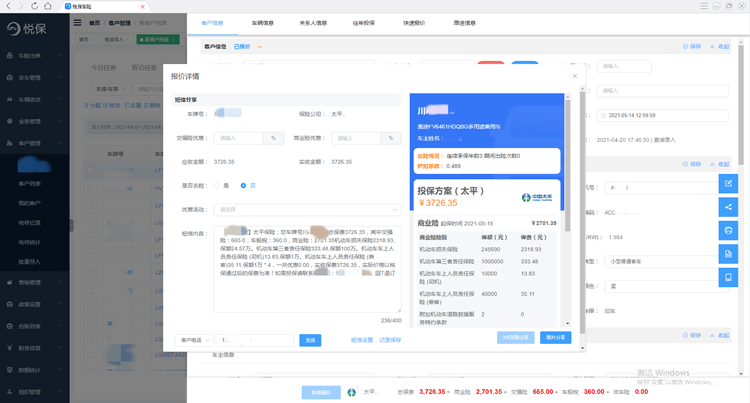
Task: Click the blue share icon on right sidebar
Action: pyautogui.click(x=728, y=207)
